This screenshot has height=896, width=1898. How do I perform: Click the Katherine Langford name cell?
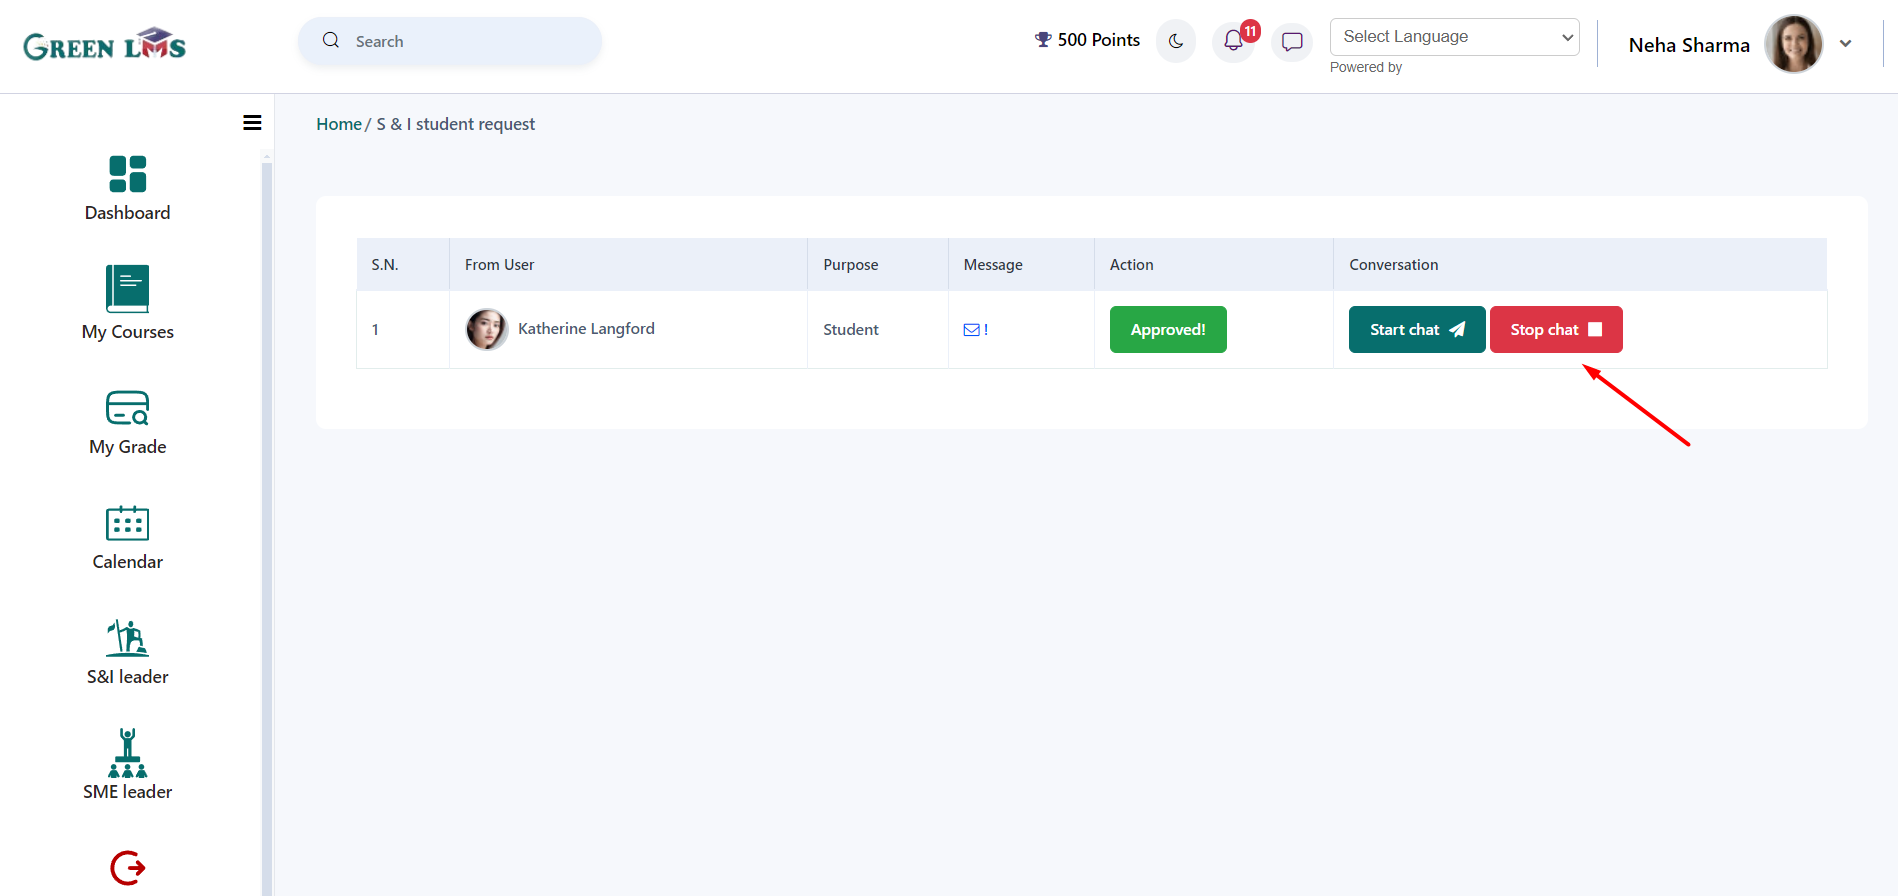click(586, 329)
